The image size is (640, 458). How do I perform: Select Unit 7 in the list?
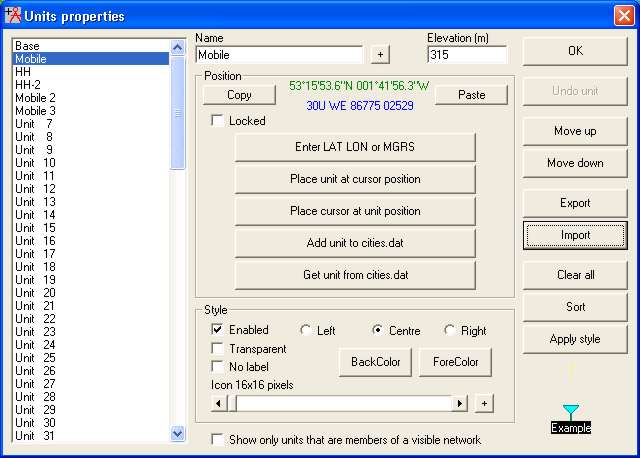point(91,124)
